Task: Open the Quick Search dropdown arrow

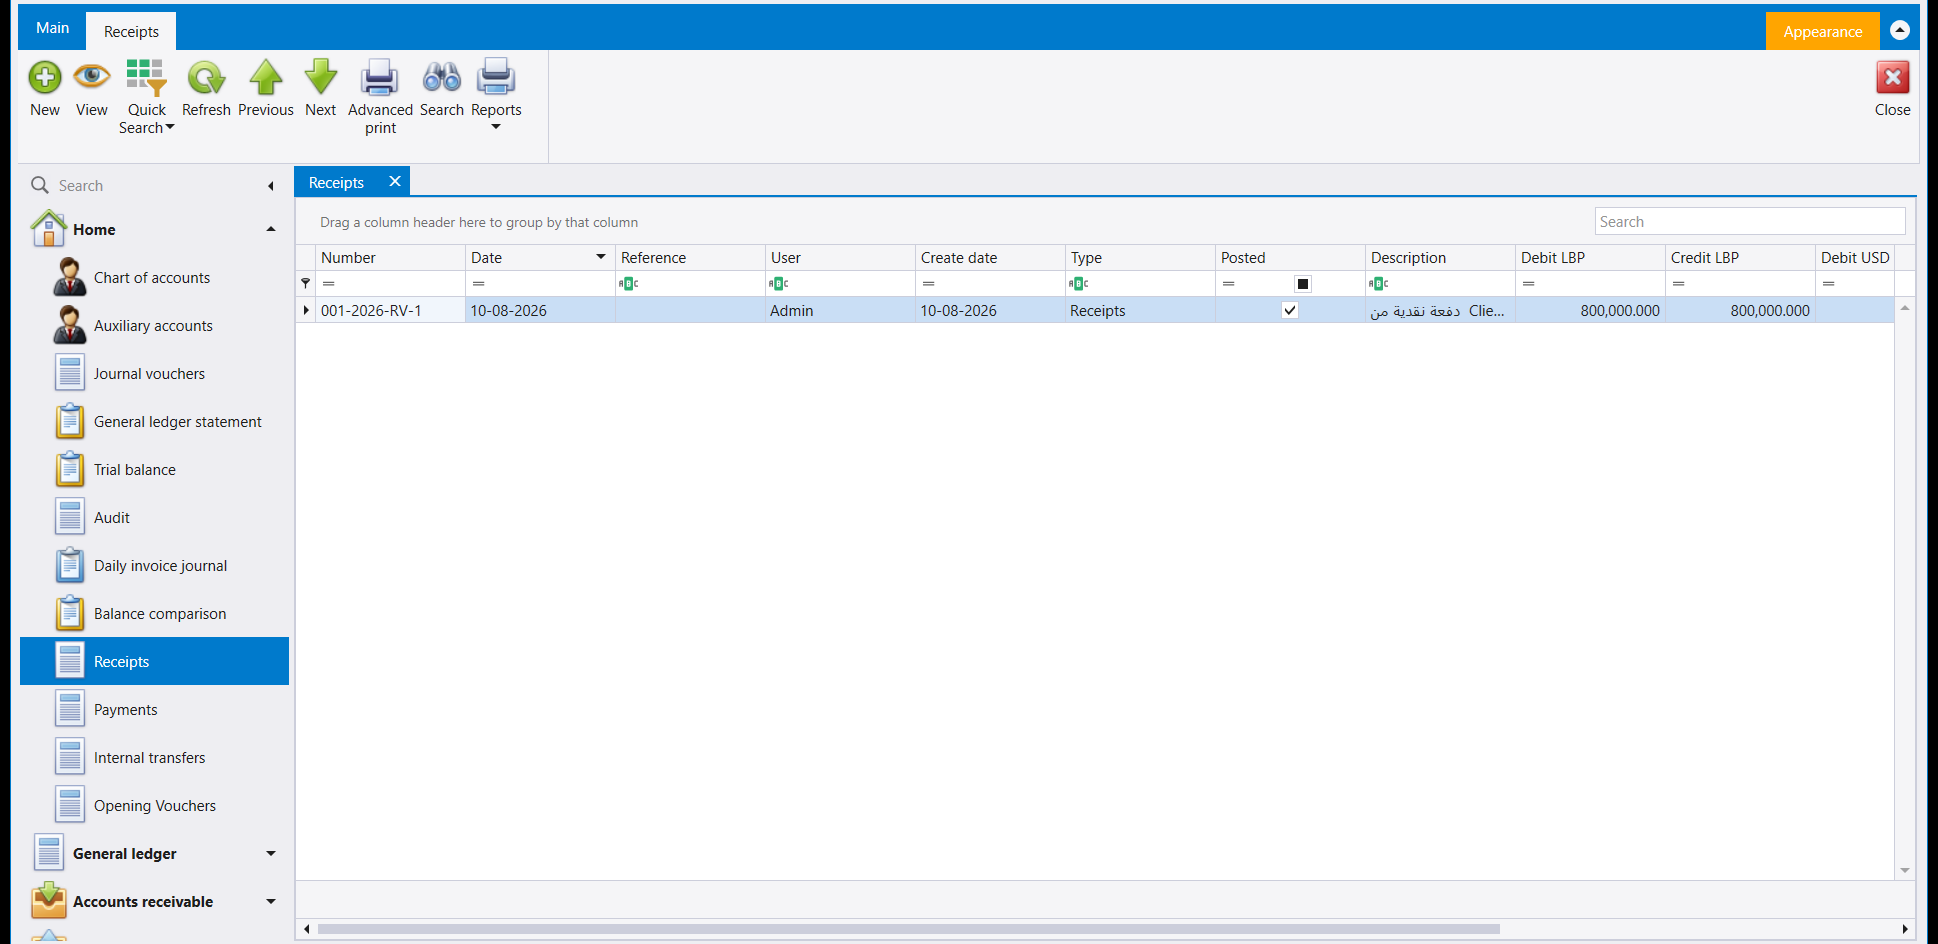Action: (170, 127)
